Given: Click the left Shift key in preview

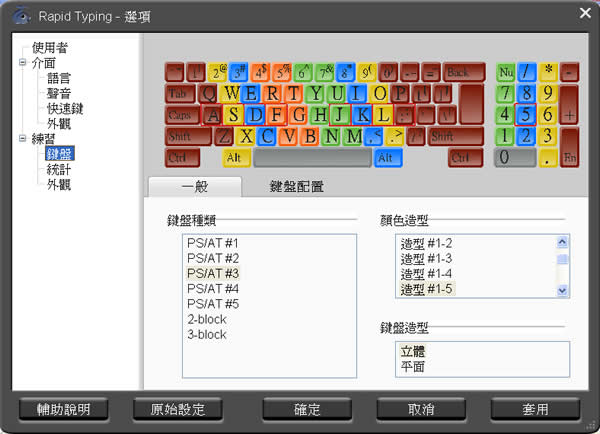Looking at the screenshot, I should (188, 136).
